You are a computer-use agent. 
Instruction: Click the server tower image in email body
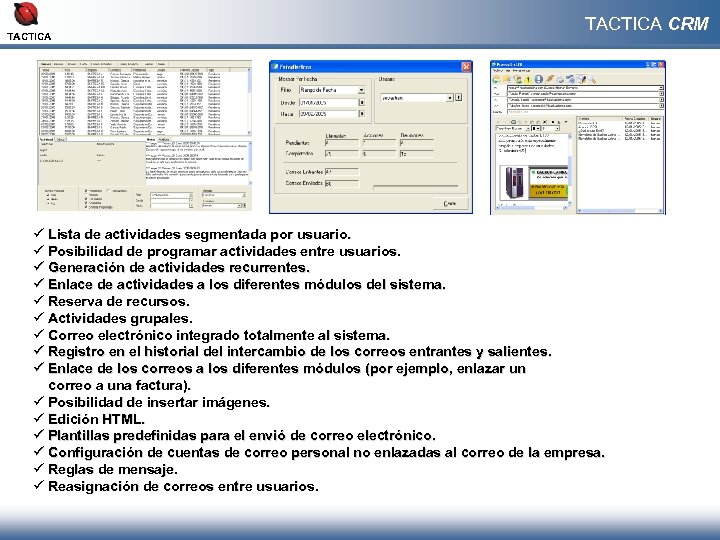point(514,183)
